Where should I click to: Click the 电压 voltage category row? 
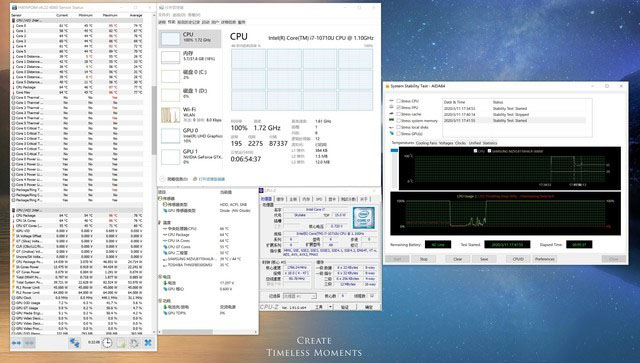pos(165,277)
